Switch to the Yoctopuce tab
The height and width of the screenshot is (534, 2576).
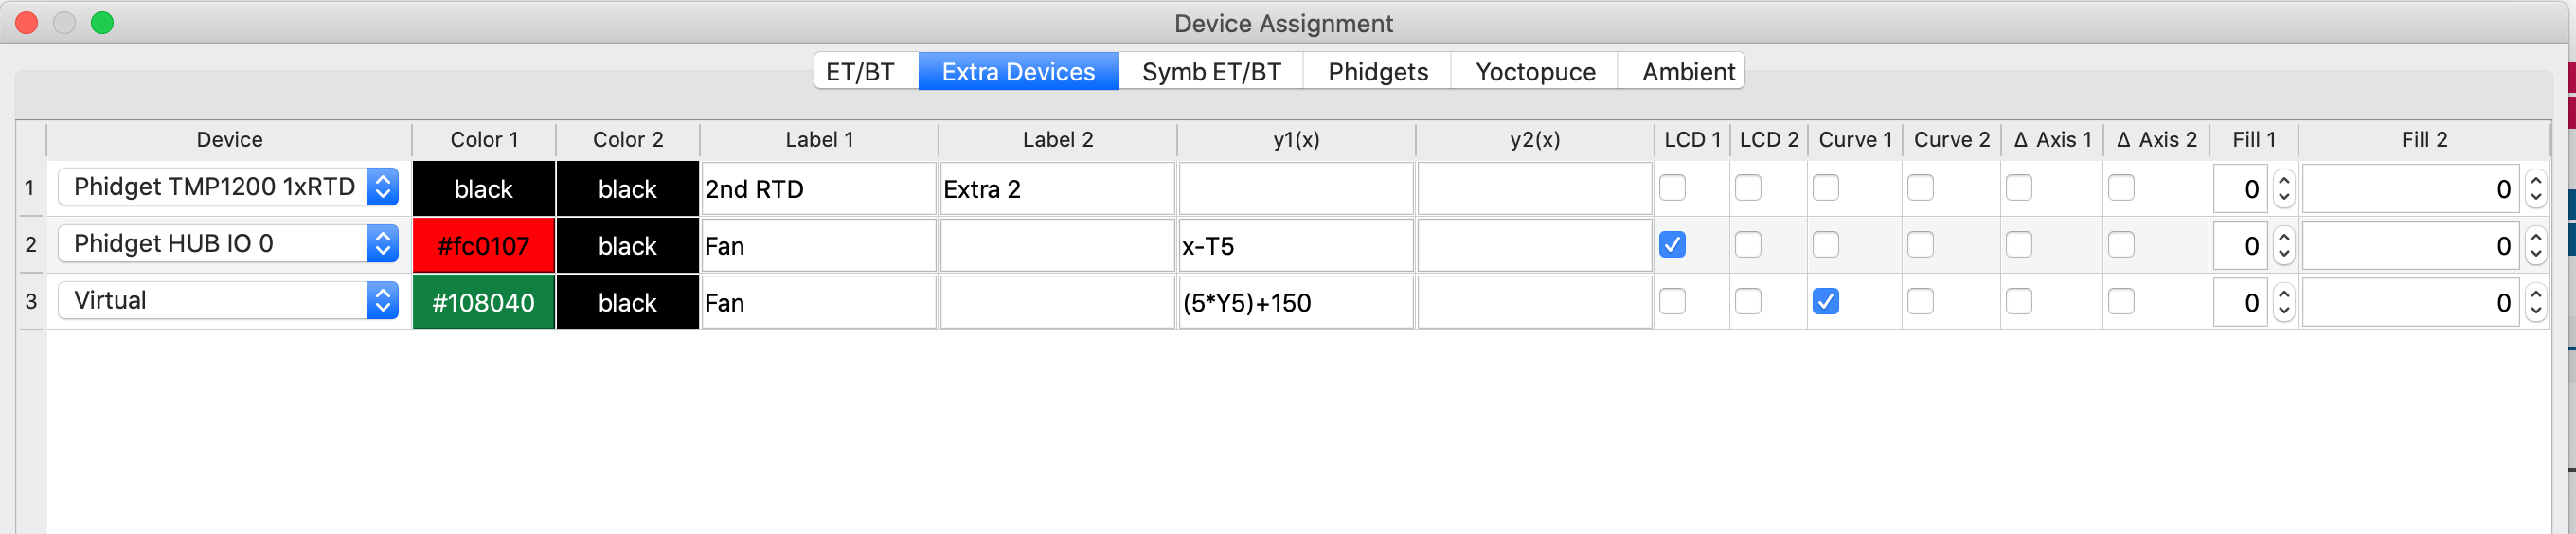[x=1534, y=72]
